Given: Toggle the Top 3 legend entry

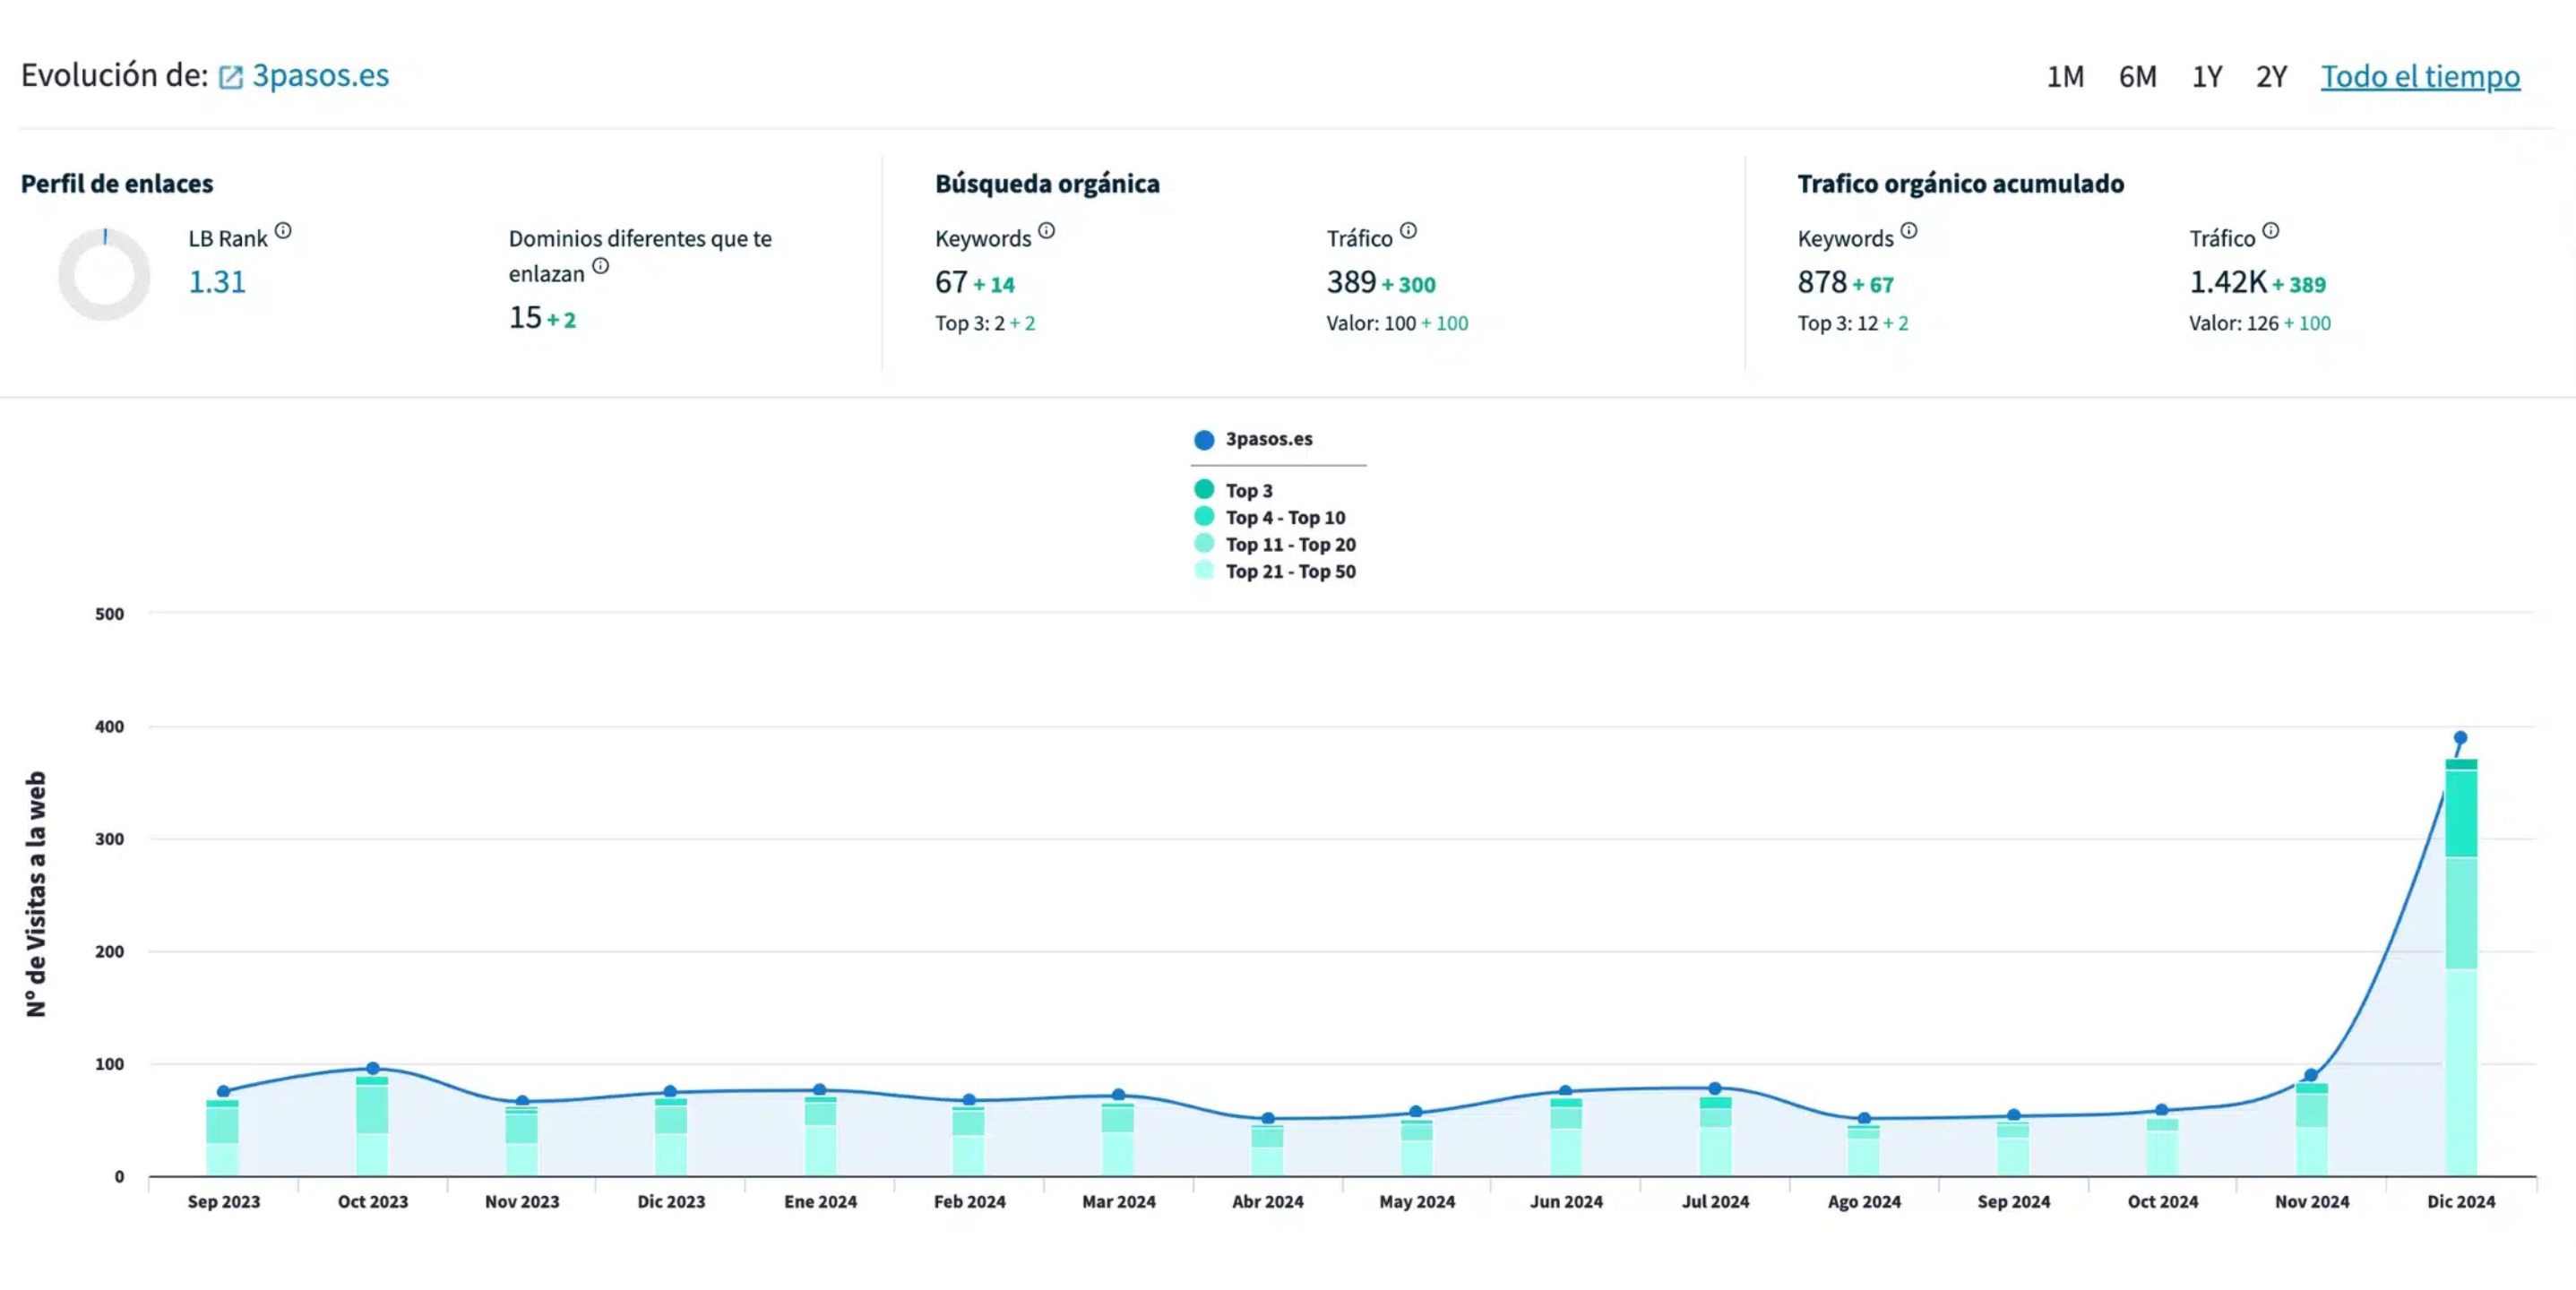Looking at the screenshot, I should (x=1248, y=490).
